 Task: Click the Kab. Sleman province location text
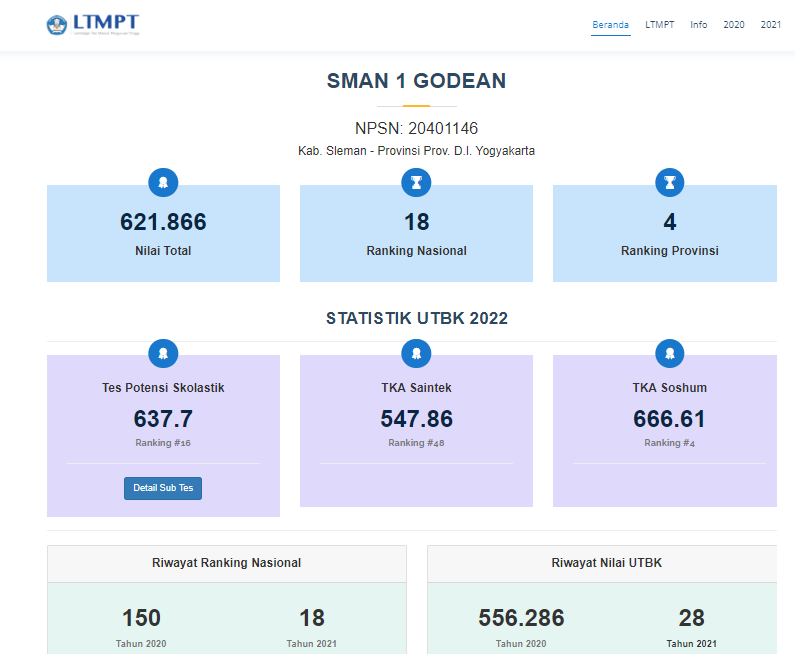point(416,151)
